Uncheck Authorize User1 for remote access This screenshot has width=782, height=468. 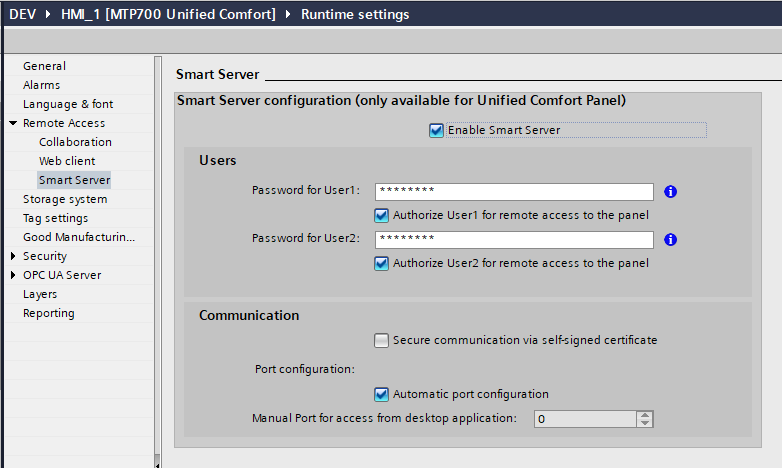[381, 215]
